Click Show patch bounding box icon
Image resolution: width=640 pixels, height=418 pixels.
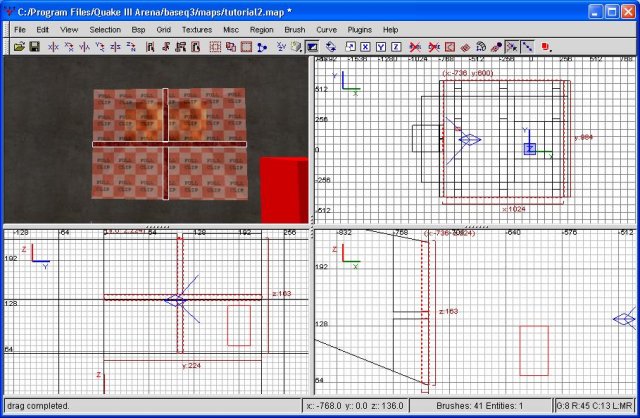(x=450, y=47)
